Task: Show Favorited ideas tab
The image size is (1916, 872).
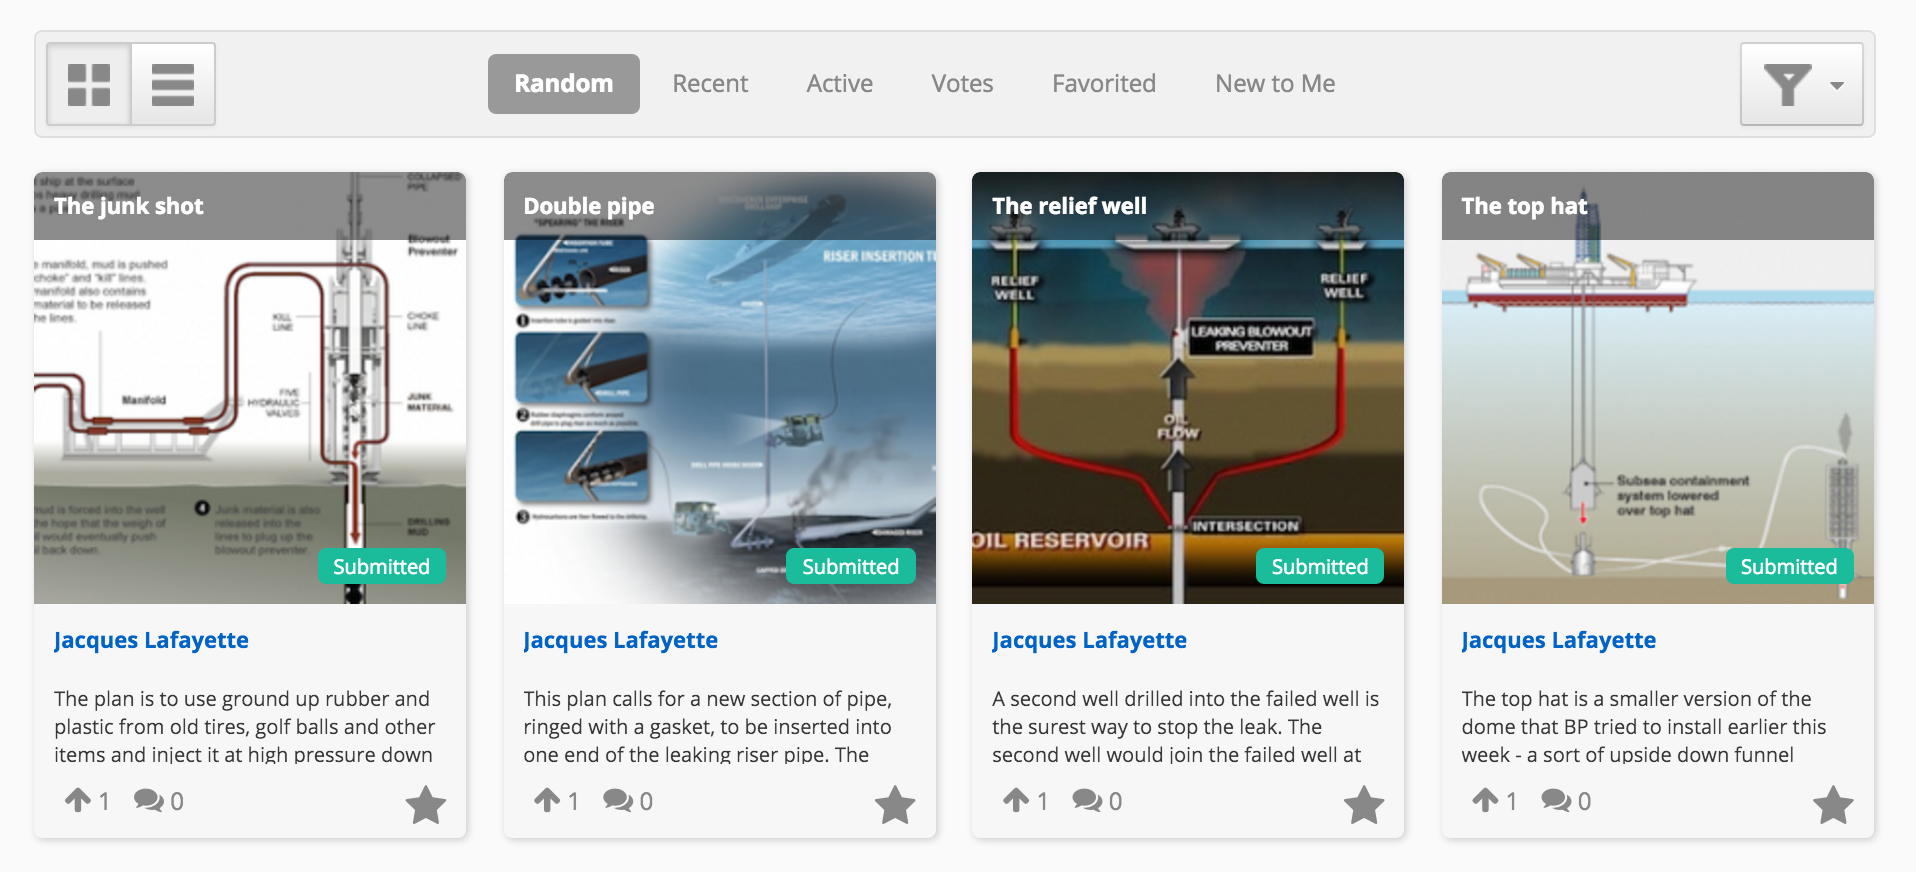Action: (x=1104, y=84)
